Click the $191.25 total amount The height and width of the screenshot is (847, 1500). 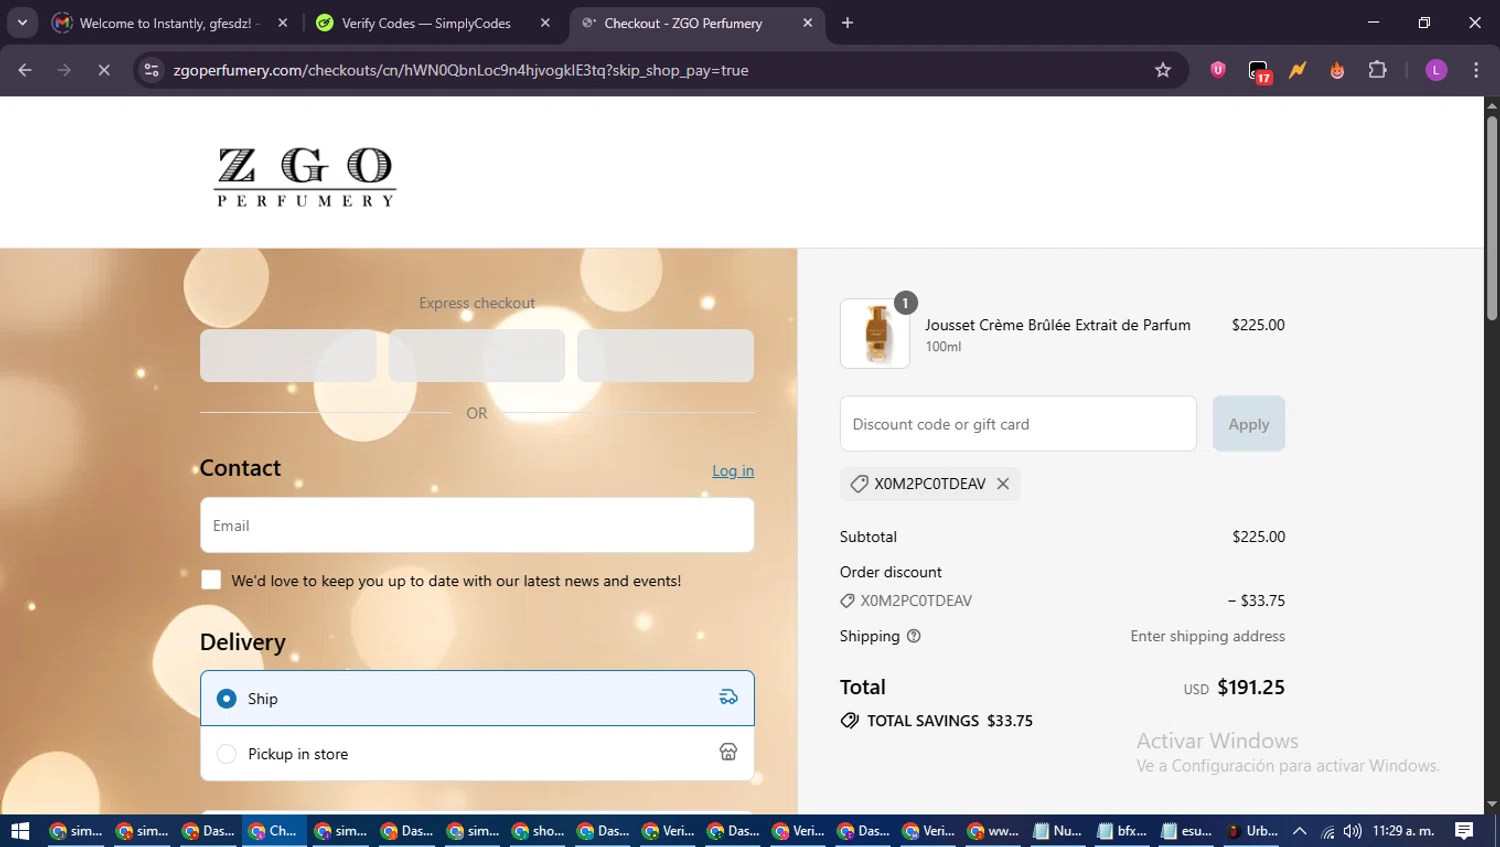(1251, 688)
